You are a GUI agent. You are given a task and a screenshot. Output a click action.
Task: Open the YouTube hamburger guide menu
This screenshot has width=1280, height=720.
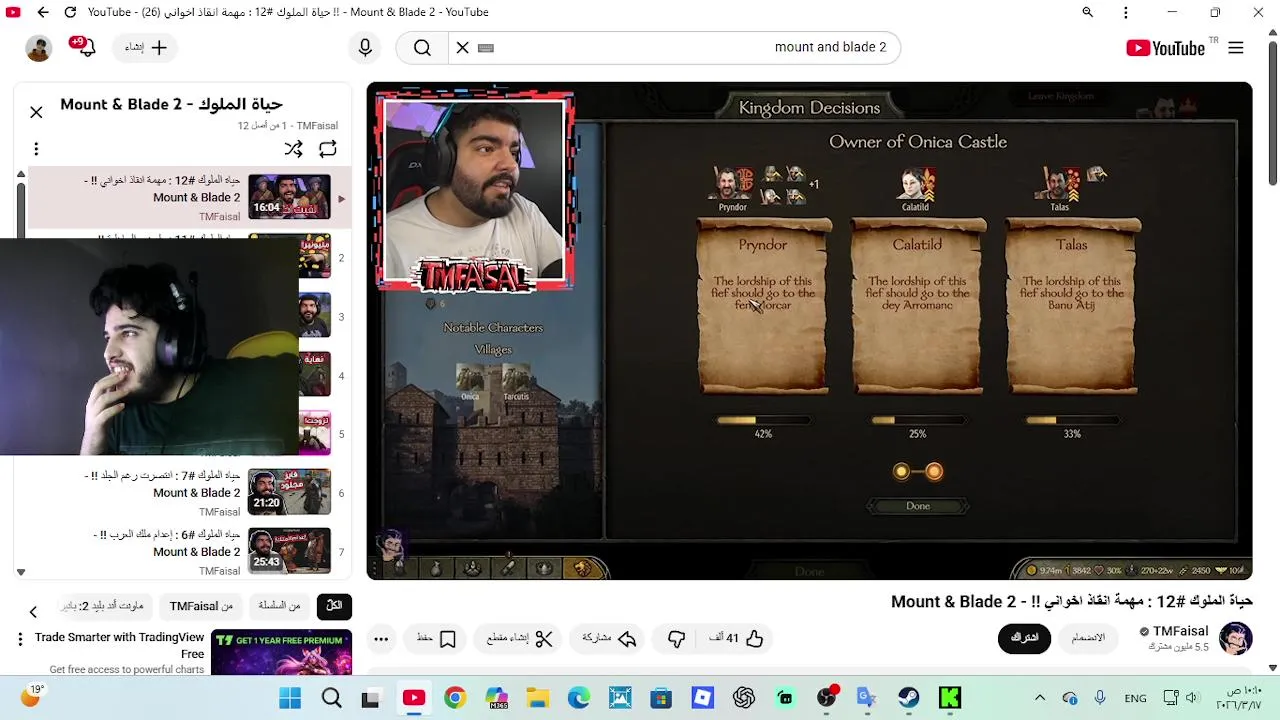coord(1236,47)
